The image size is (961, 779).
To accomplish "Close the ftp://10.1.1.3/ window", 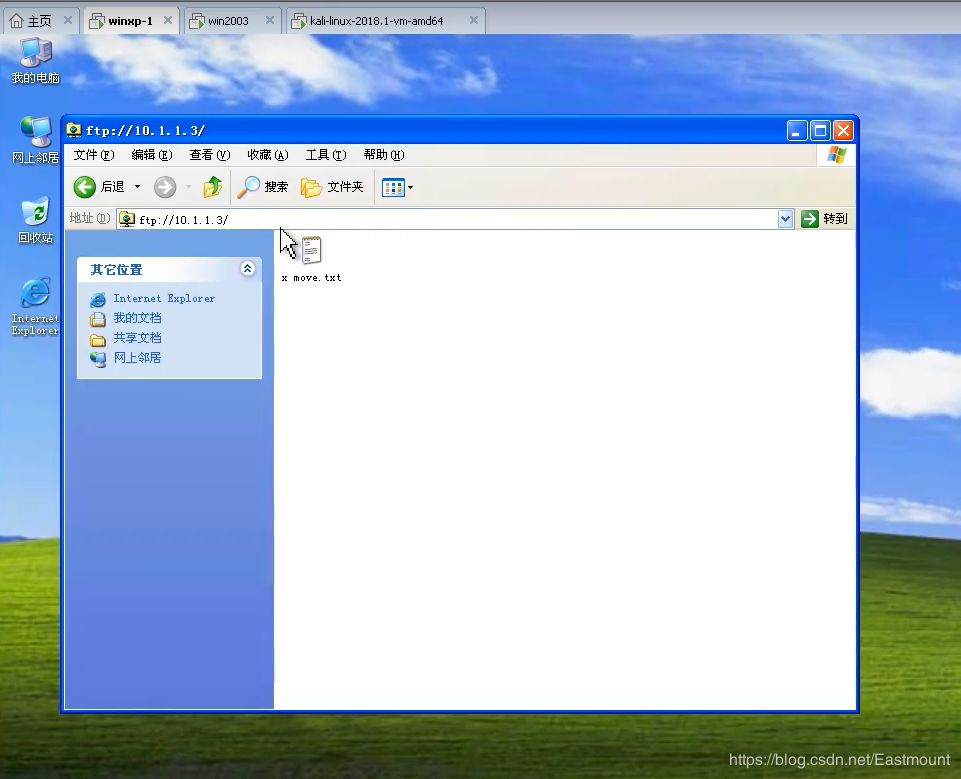I will pos(843,130).
